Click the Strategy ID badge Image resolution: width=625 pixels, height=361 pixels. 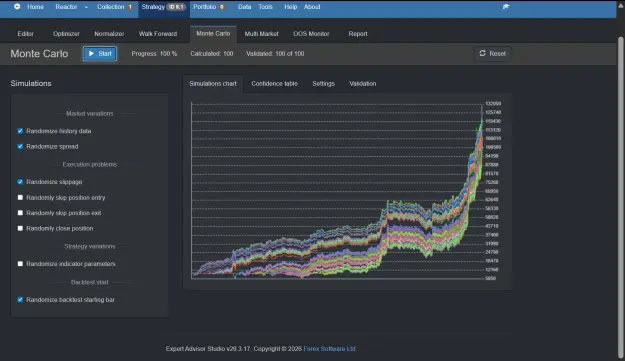[x=176, y=7]
